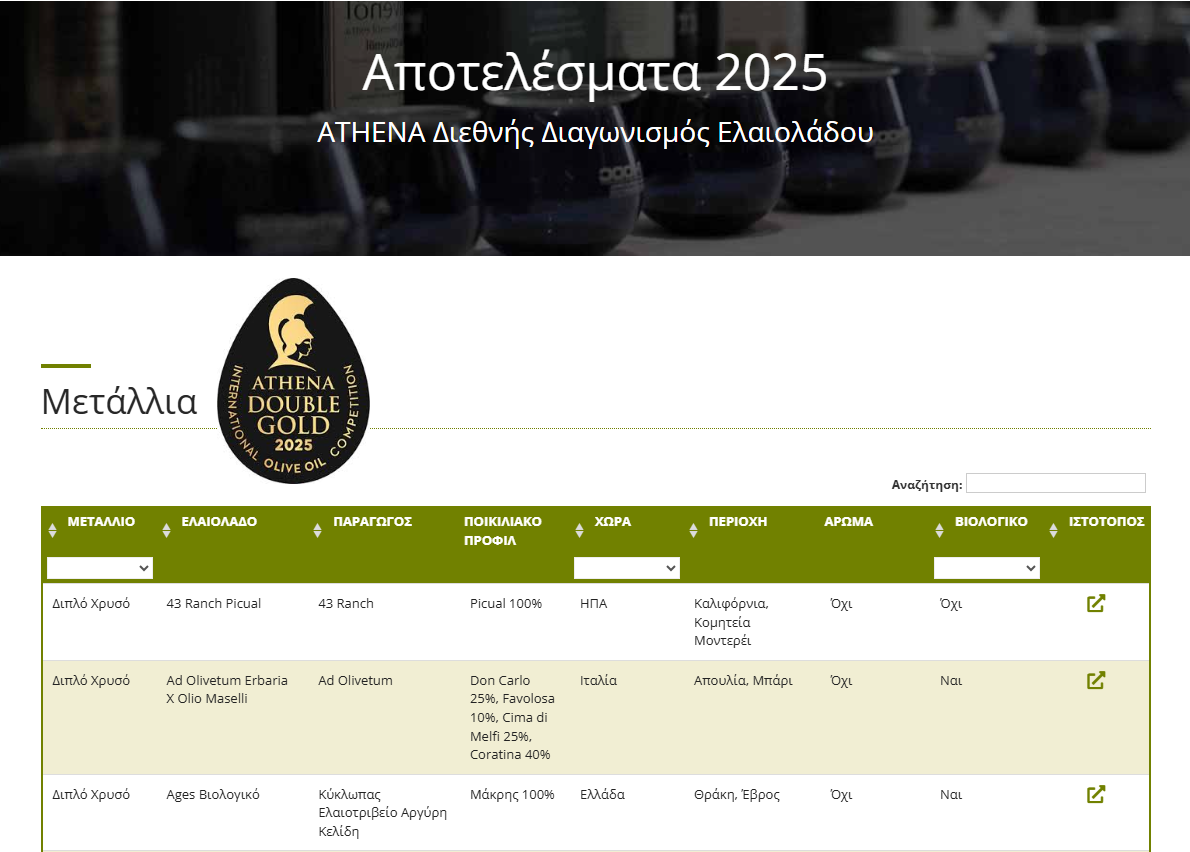Sort table by ΠΕΡΙΟΧΗ column header
This screenshot has height=852, width=1190.
pos(738,521)
